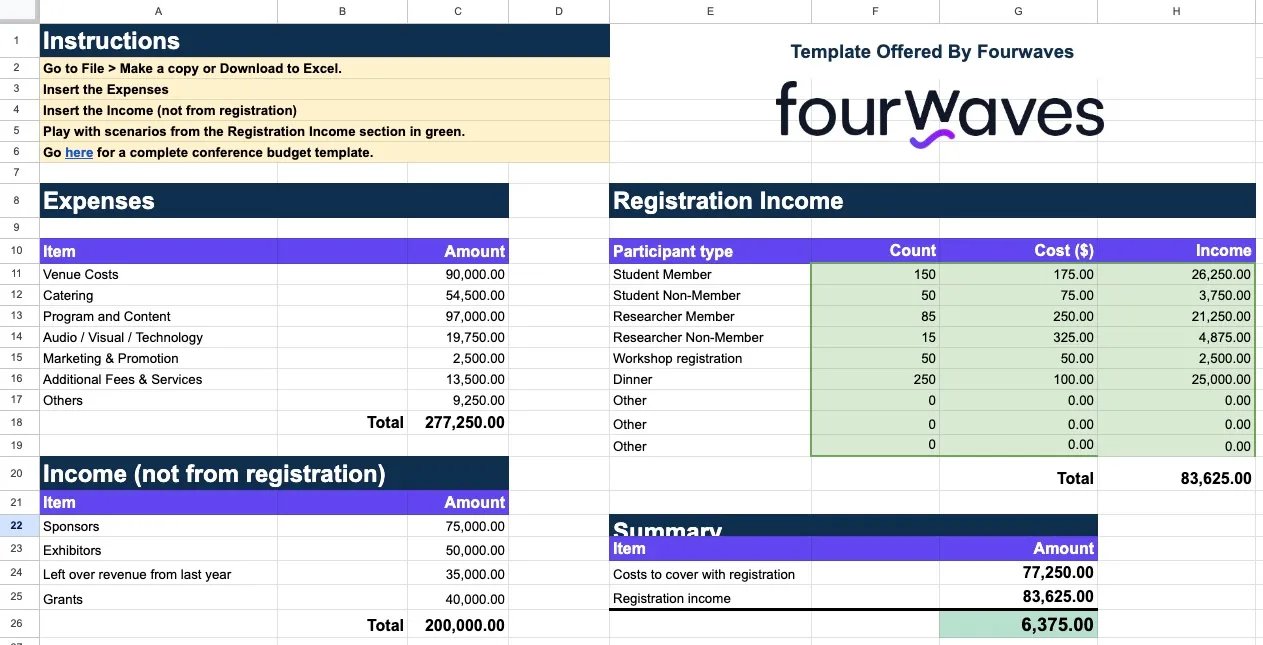Select the Venue Costs amount cell
The height and width of the screenshot is (645, 1263).
458,274
